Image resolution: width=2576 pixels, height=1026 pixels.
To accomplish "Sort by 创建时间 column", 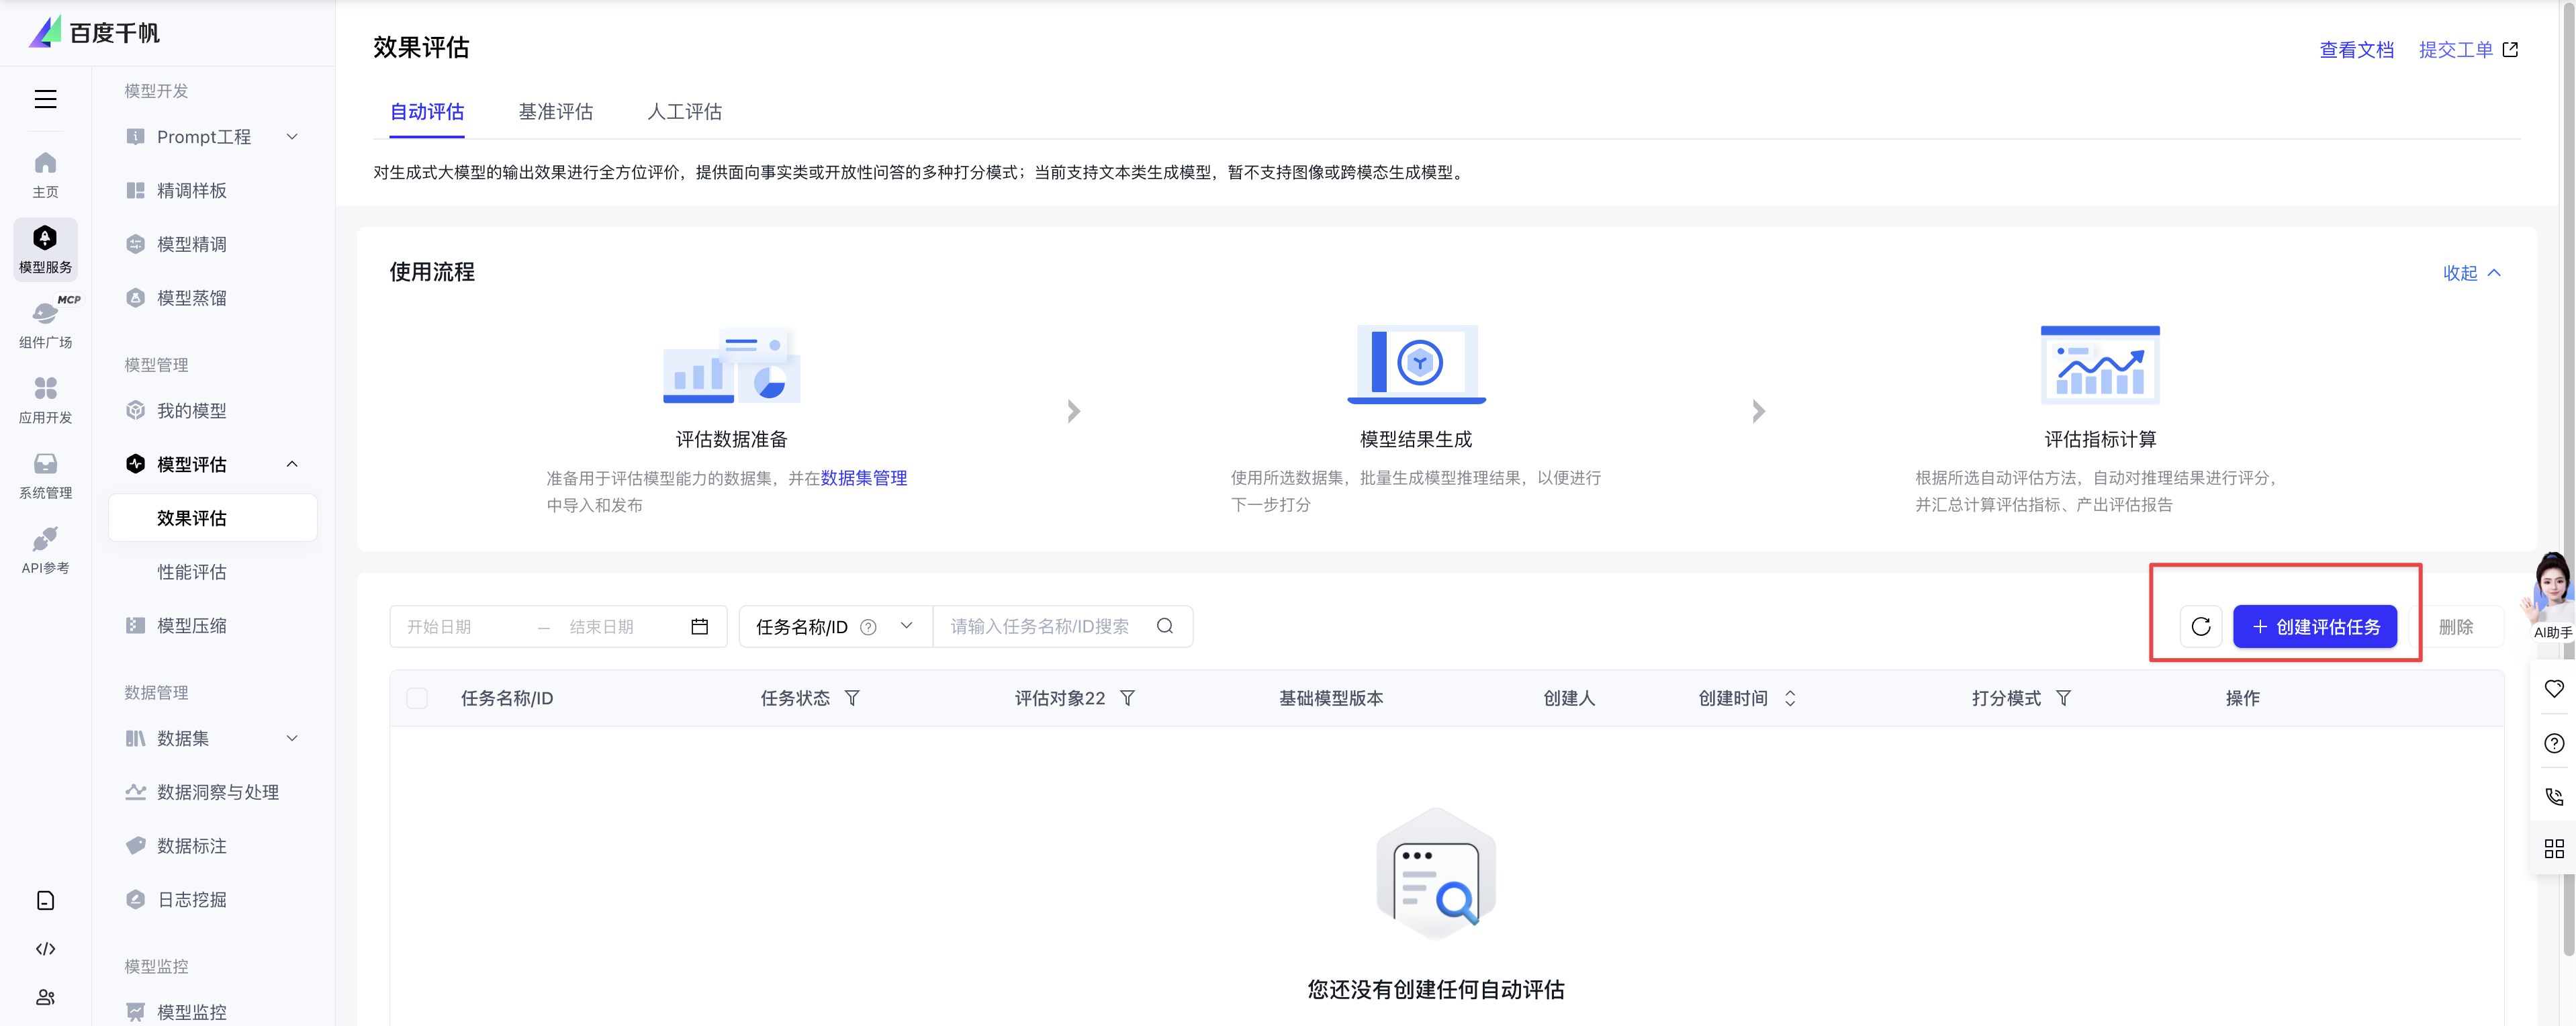I will click(x=1790, y=698).
